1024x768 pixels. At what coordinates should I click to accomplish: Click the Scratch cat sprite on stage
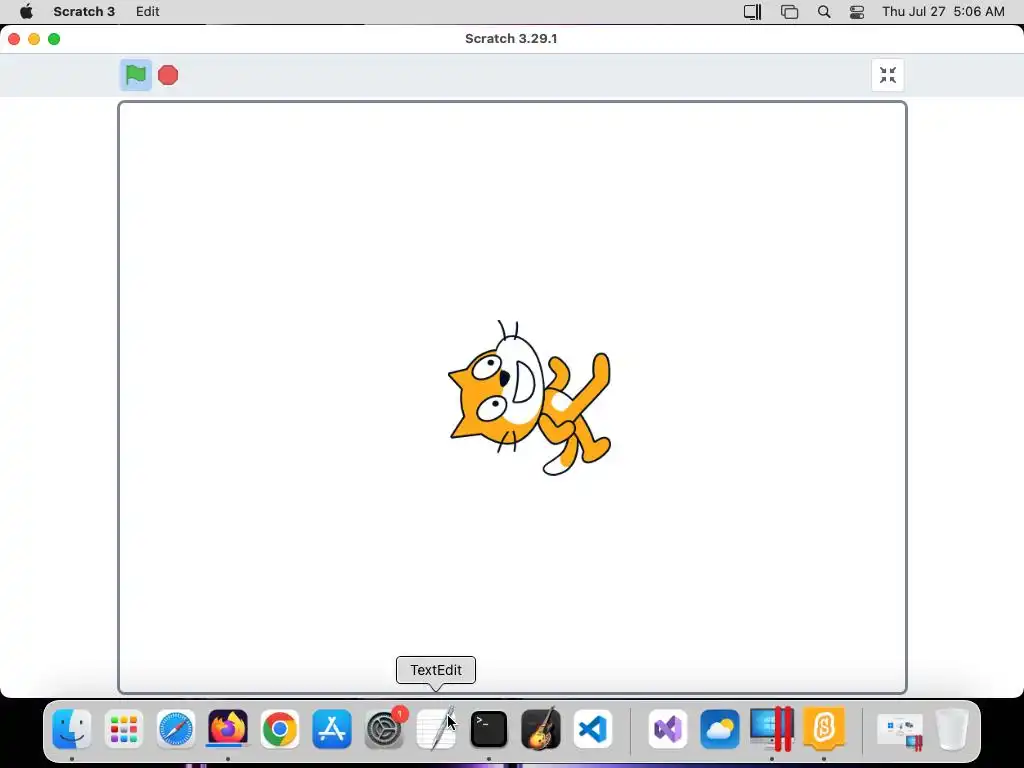[530, 397]
